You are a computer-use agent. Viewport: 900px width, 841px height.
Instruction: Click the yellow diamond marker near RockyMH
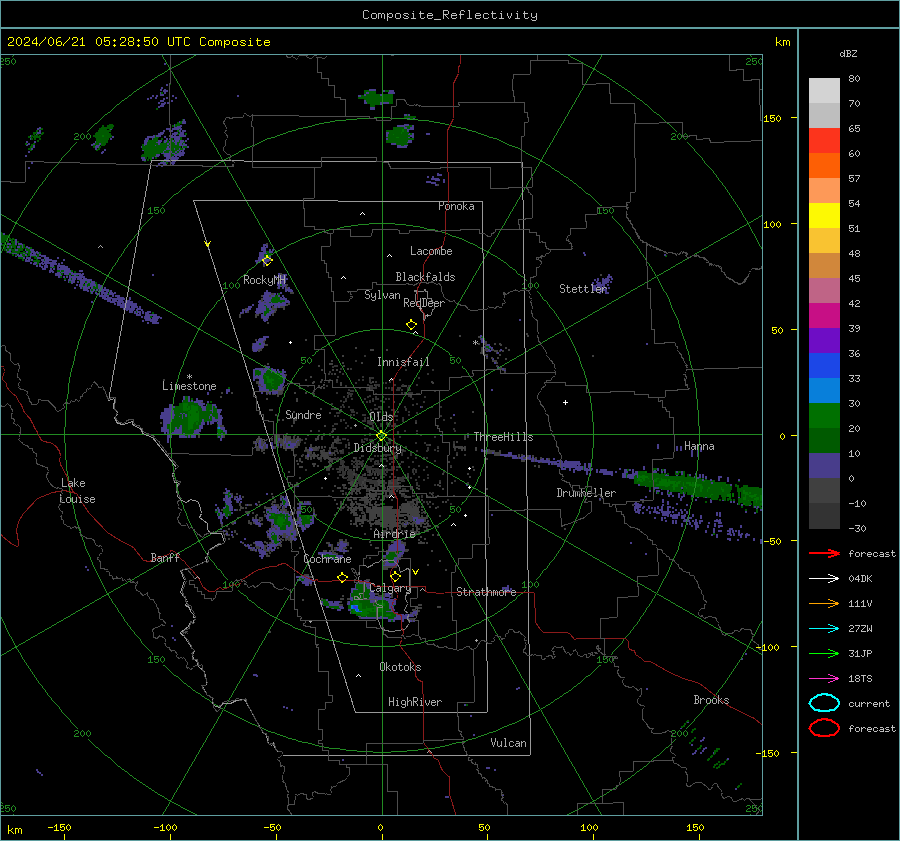[x=267, y=261]
